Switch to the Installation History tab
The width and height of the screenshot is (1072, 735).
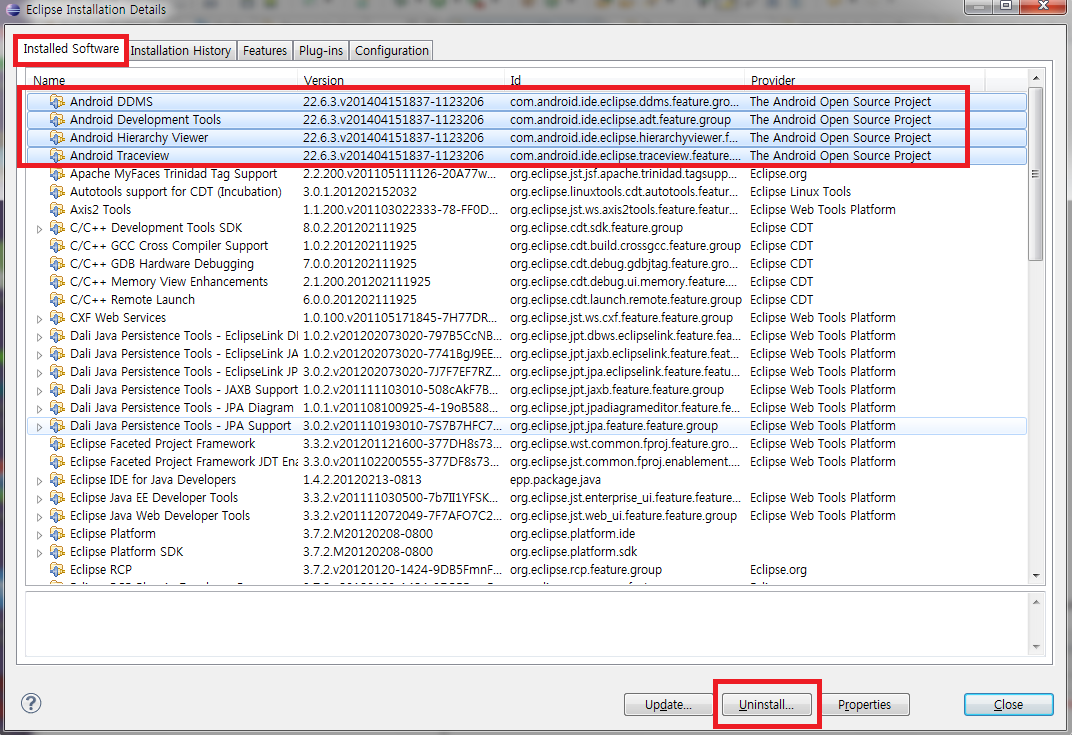[181, 50]
